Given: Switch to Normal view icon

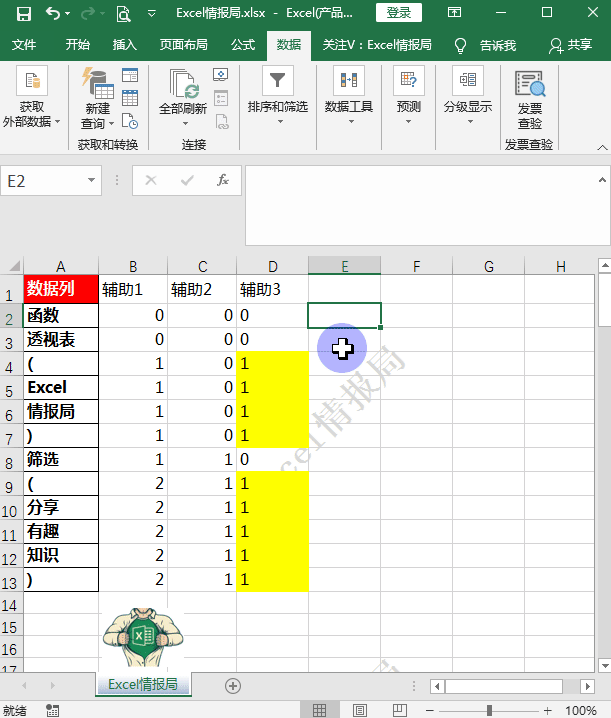Looking at the screenshot, I should (319, 710).
